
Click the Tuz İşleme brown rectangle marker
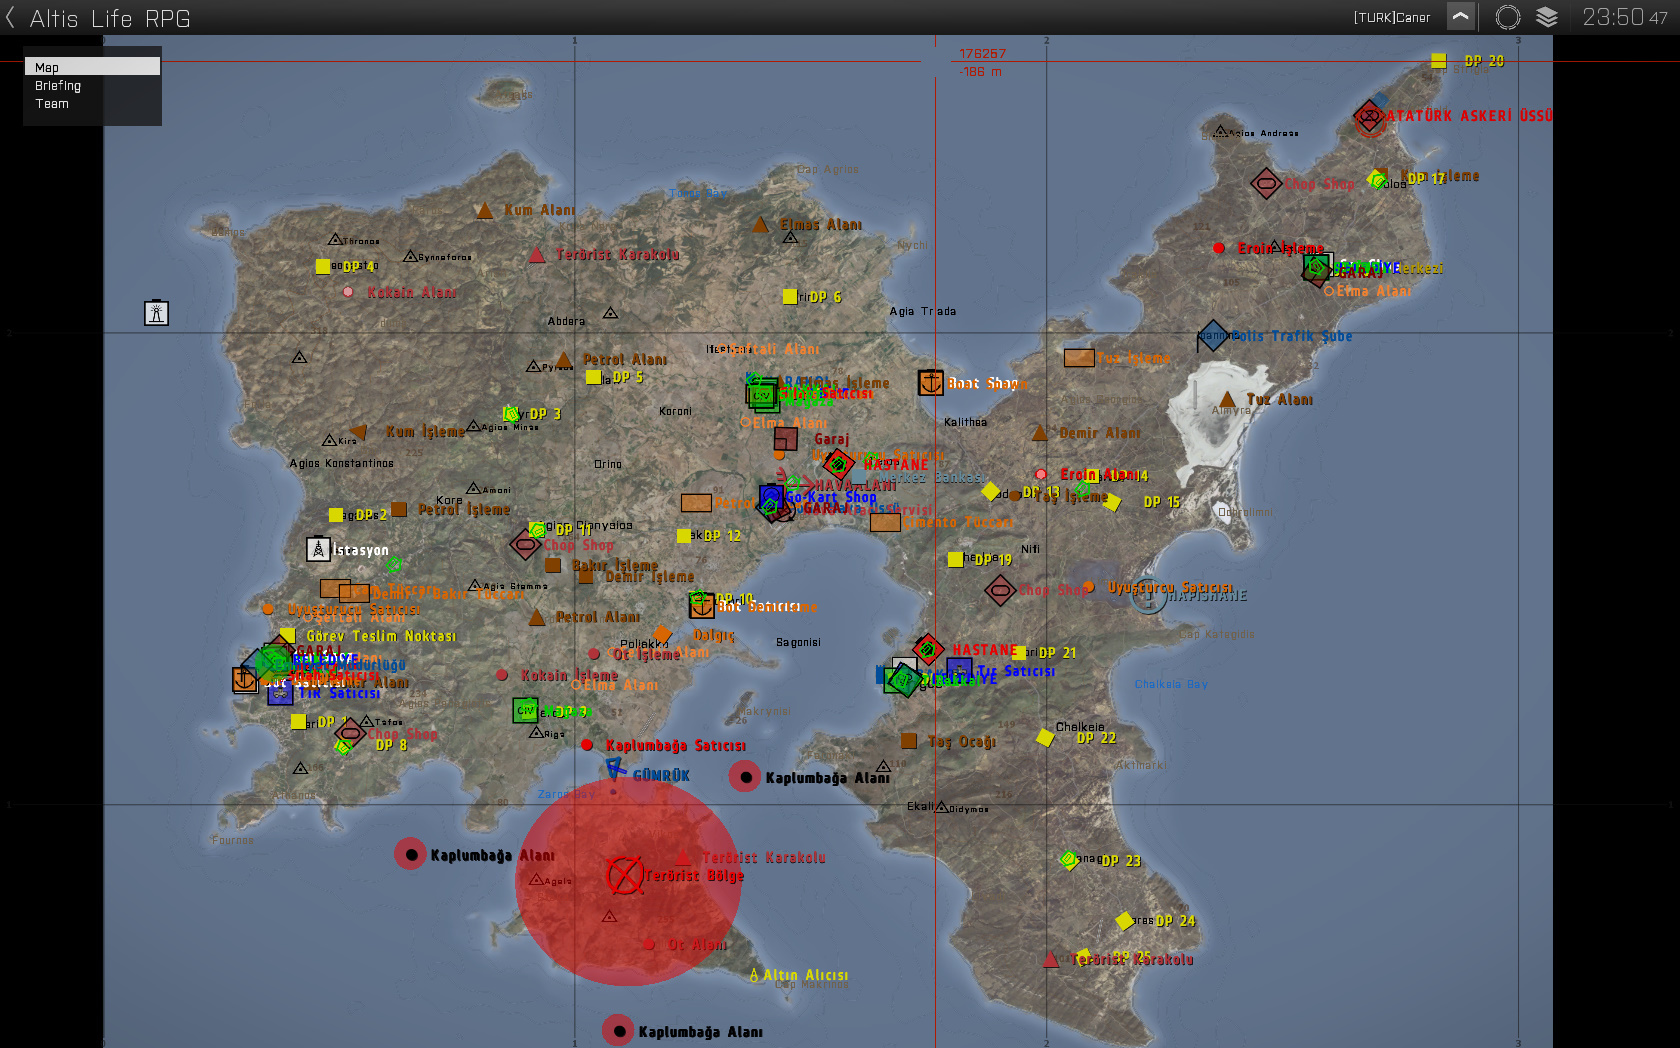(1079, 358)
